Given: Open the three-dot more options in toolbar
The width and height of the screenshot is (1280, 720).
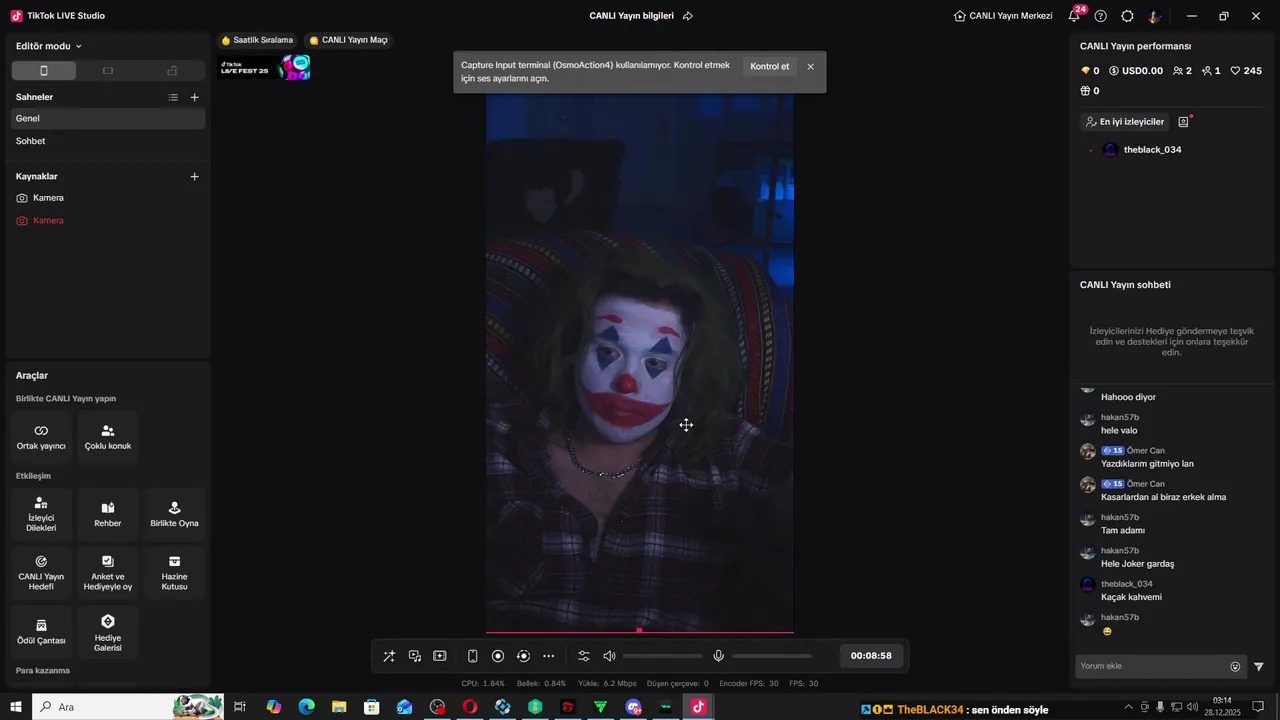Looking at the screenshot, I should tap(548, 656).
